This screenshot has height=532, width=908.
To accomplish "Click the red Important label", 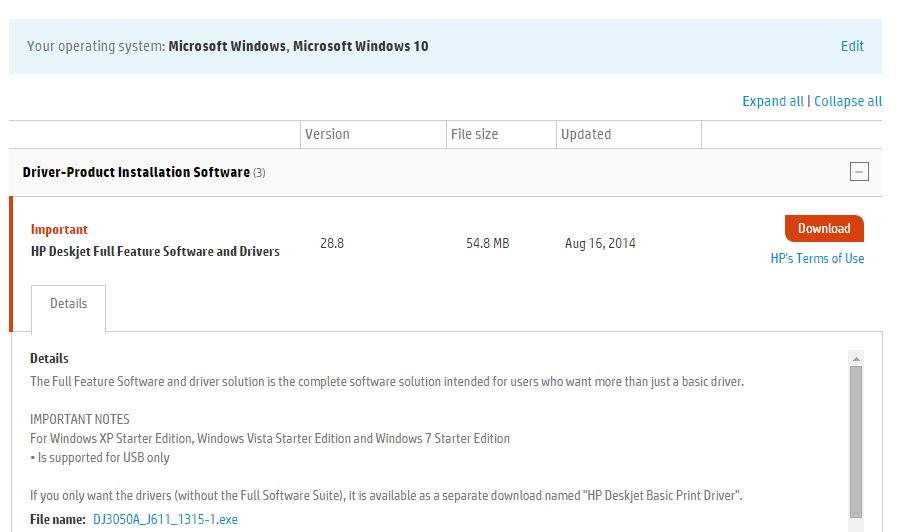I will [x=59, y=230].
